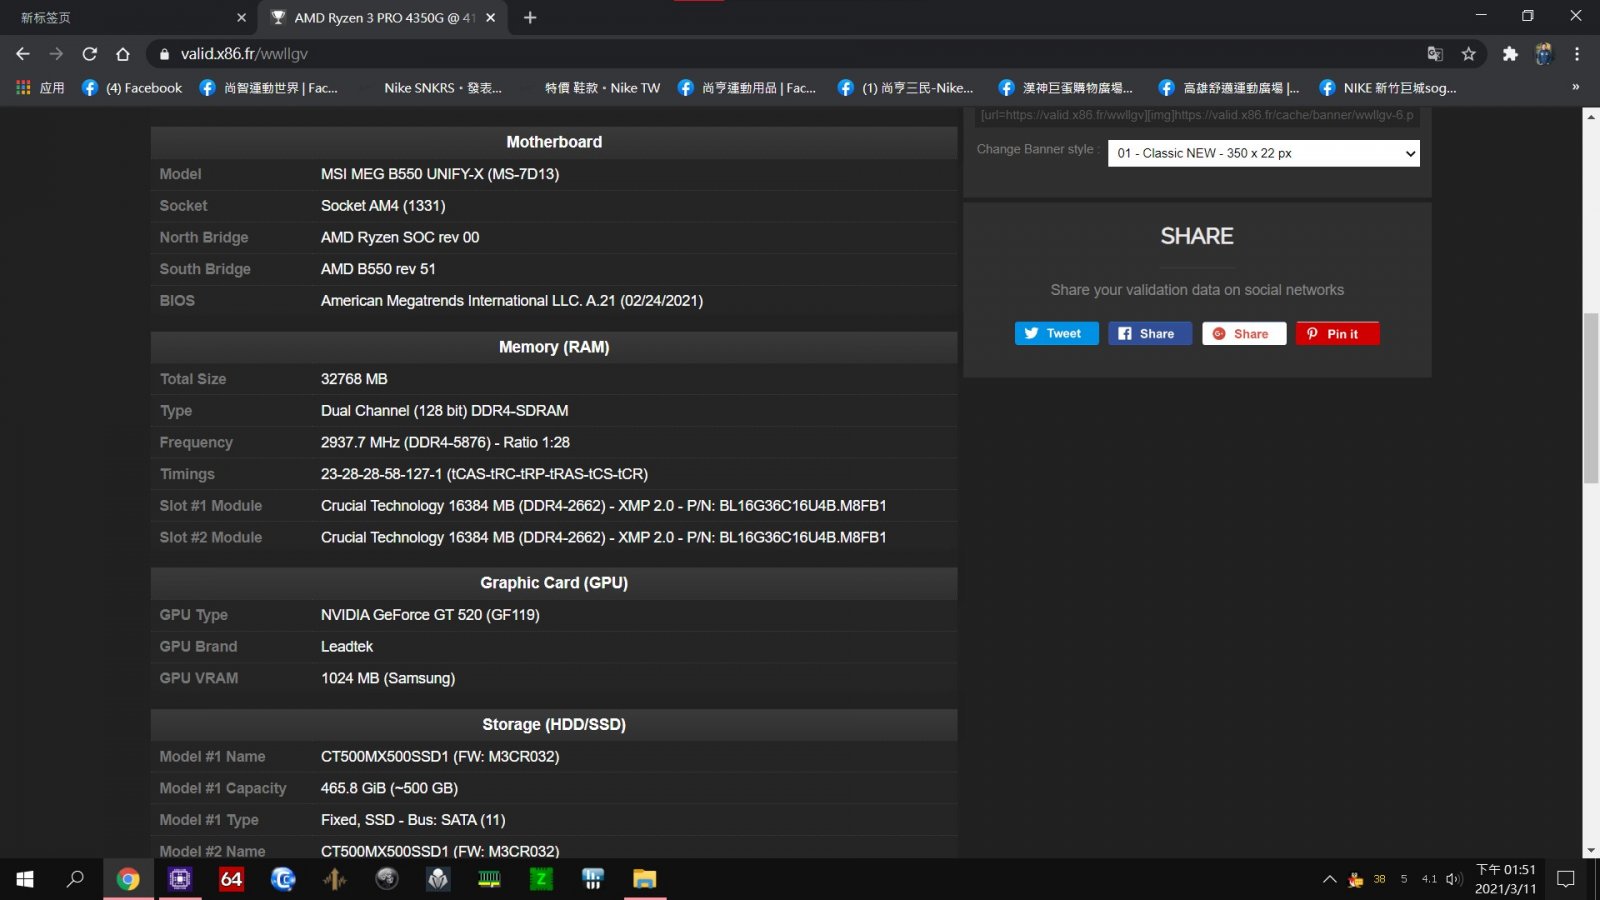Click the Memory (RAM) section header
Viewport: 1600px width, 900px height.
point(554,347)
